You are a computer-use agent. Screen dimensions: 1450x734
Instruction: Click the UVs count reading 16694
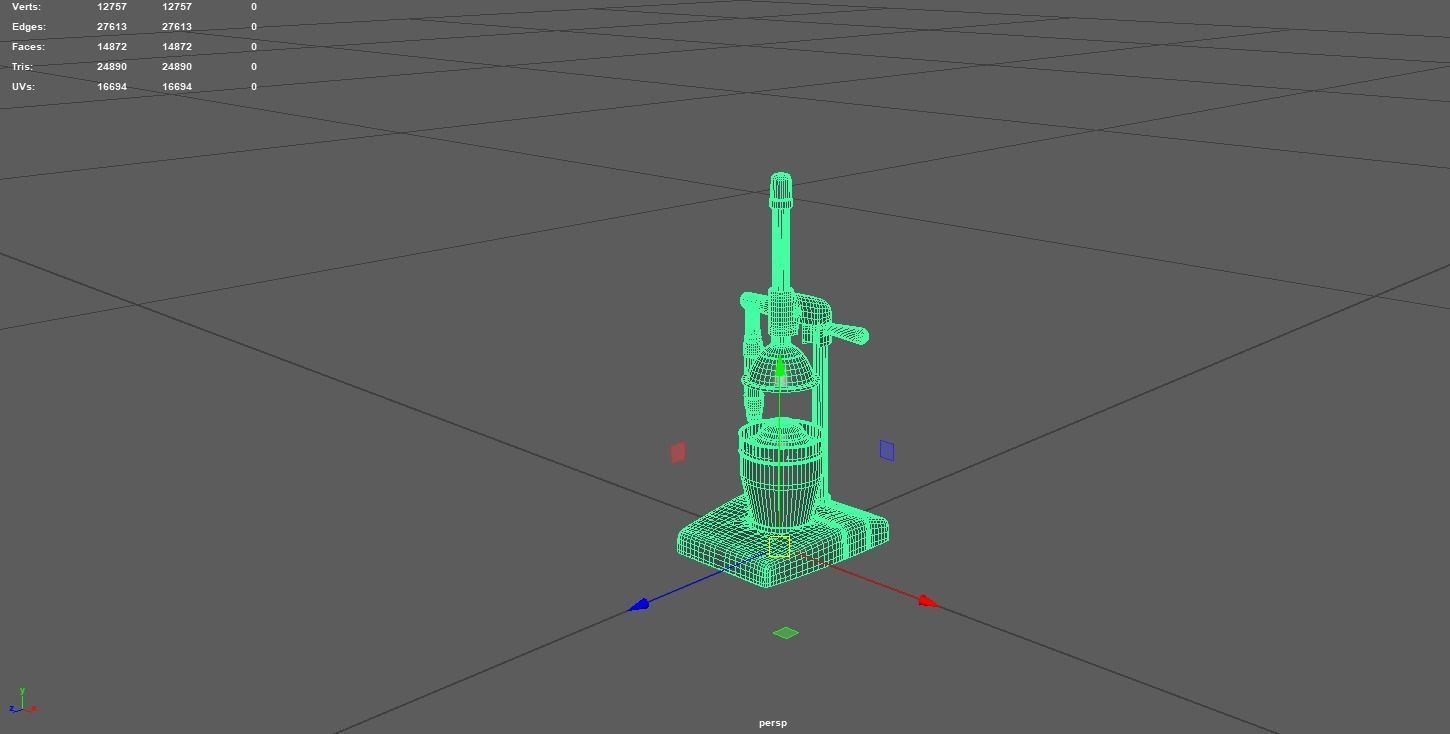[x=111, y=86]
